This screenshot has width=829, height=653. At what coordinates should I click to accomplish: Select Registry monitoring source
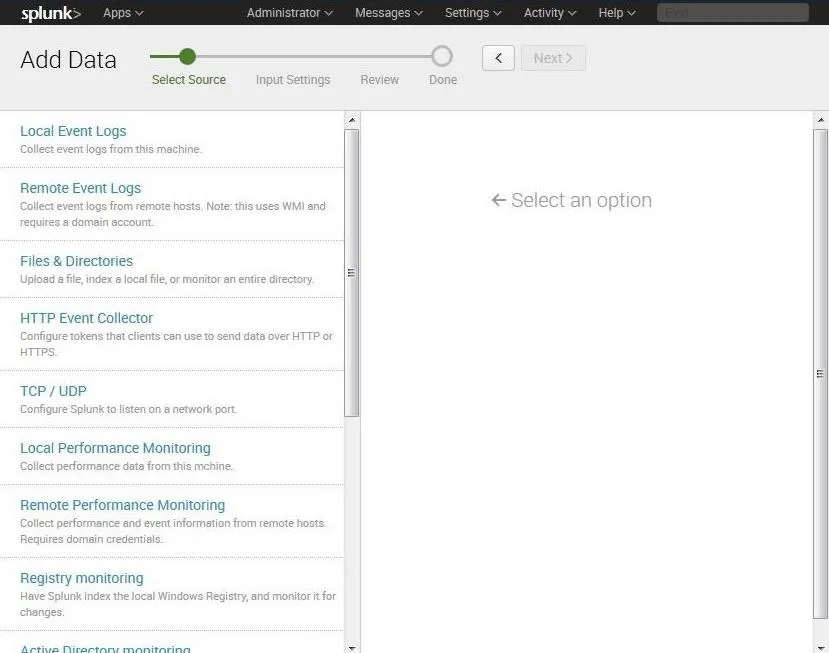coord(81,578)
